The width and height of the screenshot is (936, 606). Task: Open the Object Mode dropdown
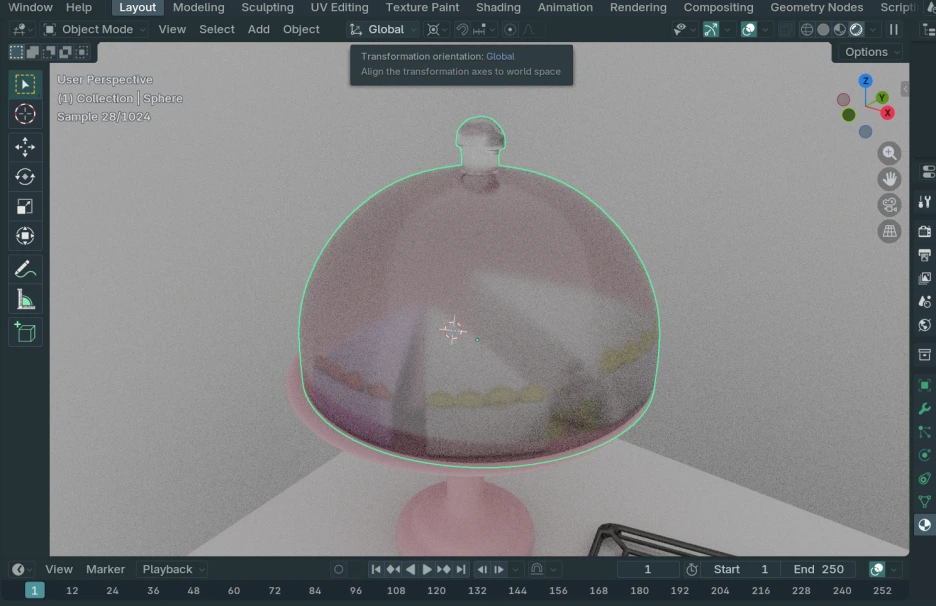click(x=96, y=29)
